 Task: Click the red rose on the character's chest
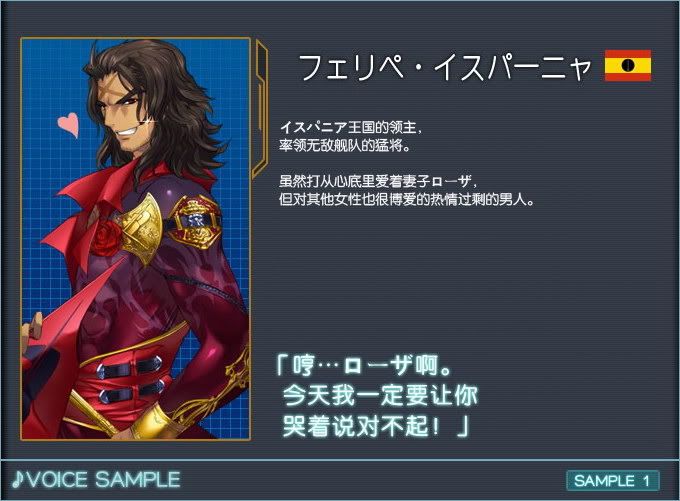[106, 238]
